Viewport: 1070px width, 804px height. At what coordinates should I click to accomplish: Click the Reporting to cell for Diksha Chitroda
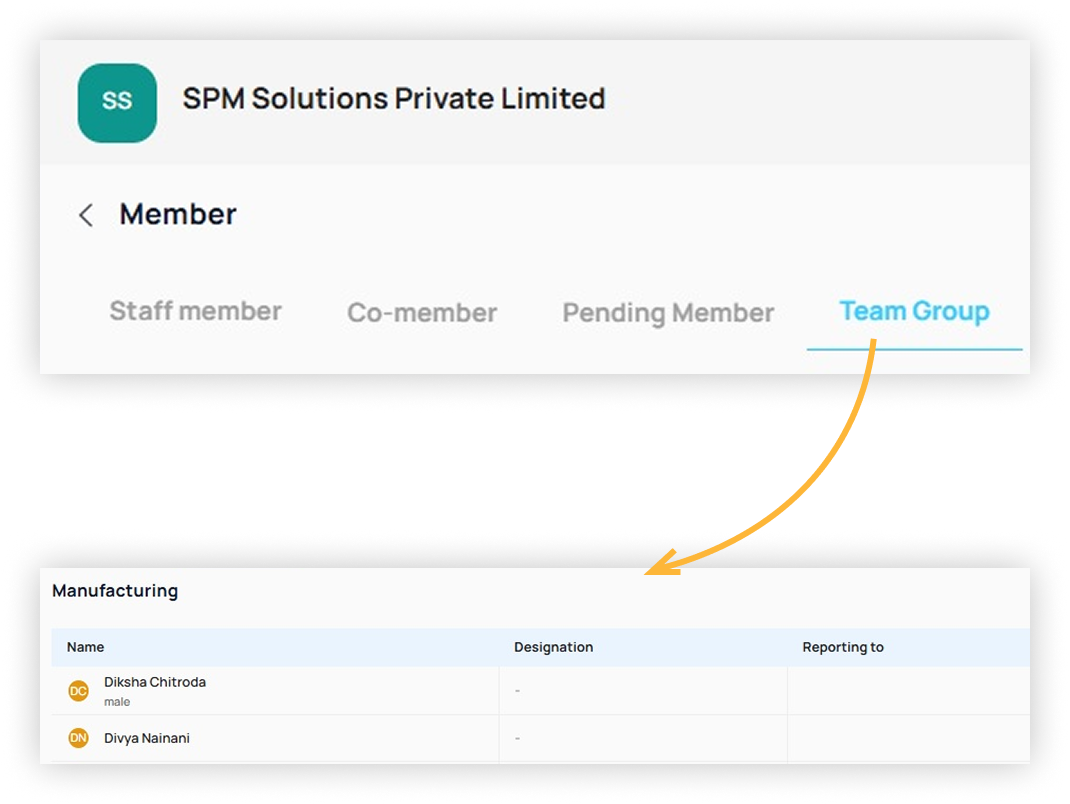907,691
